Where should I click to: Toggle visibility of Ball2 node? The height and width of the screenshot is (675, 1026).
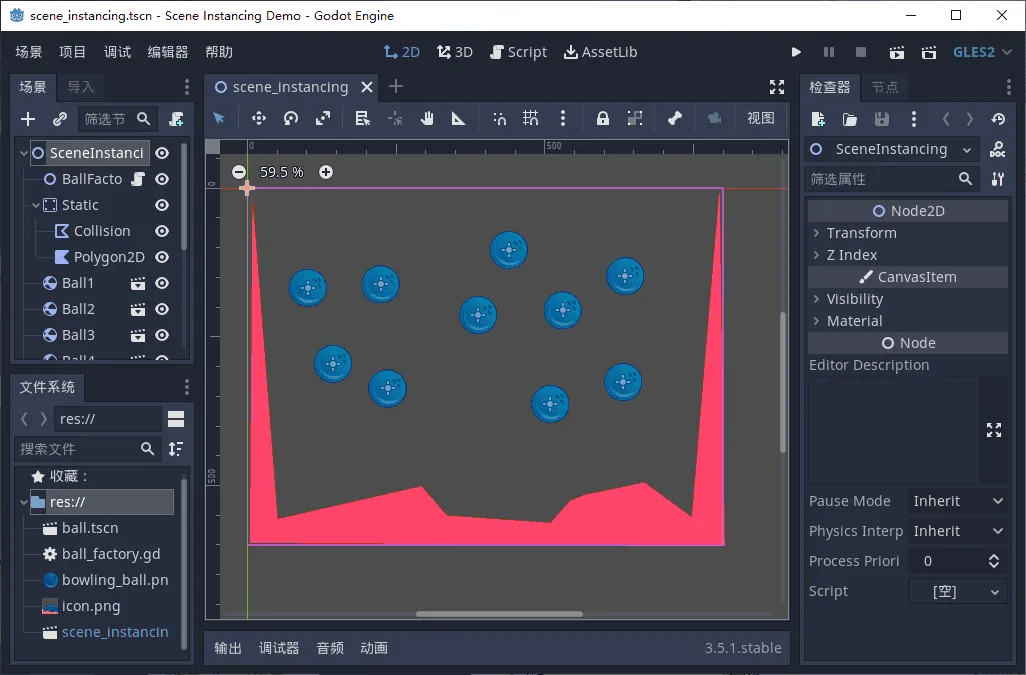(x=162, y=309)
